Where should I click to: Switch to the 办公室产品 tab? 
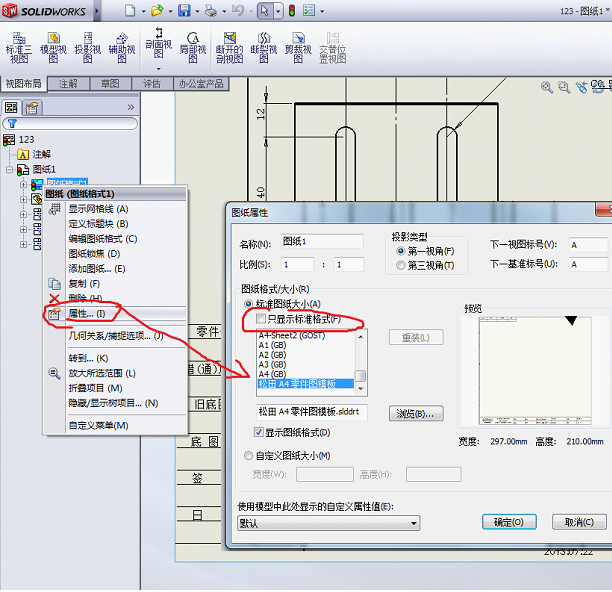(x=201, y=84)
